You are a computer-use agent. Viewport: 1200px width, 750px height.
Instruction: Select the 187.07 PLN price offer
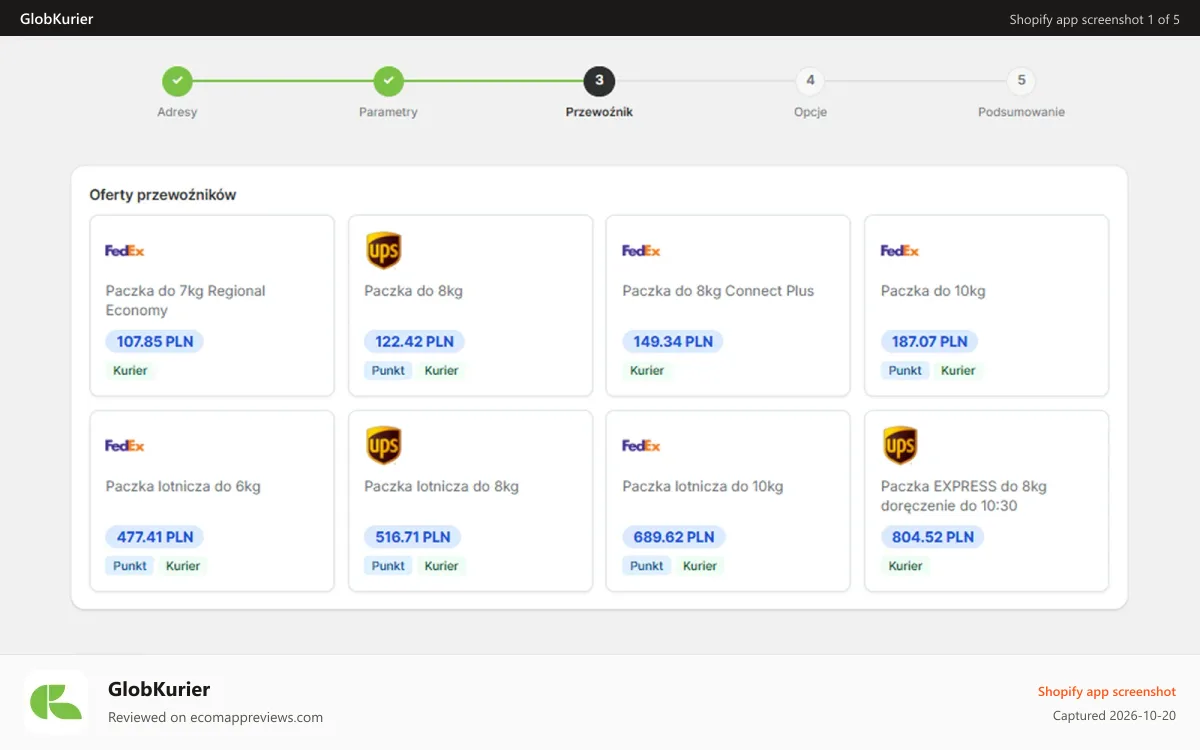(930, 341)
